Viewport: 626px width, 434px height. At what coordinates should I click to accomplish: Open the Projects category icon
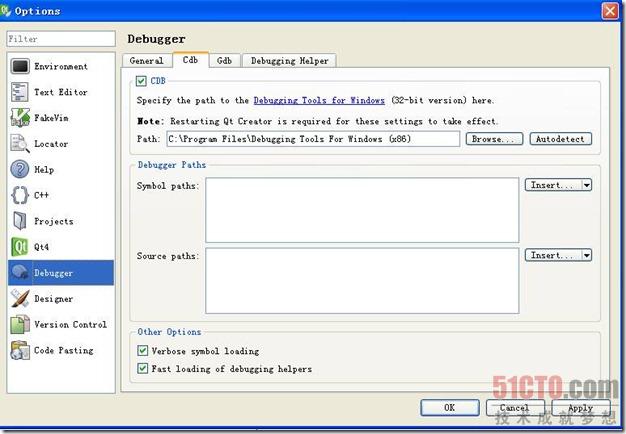pyautogui.click(x=20, y=221)
